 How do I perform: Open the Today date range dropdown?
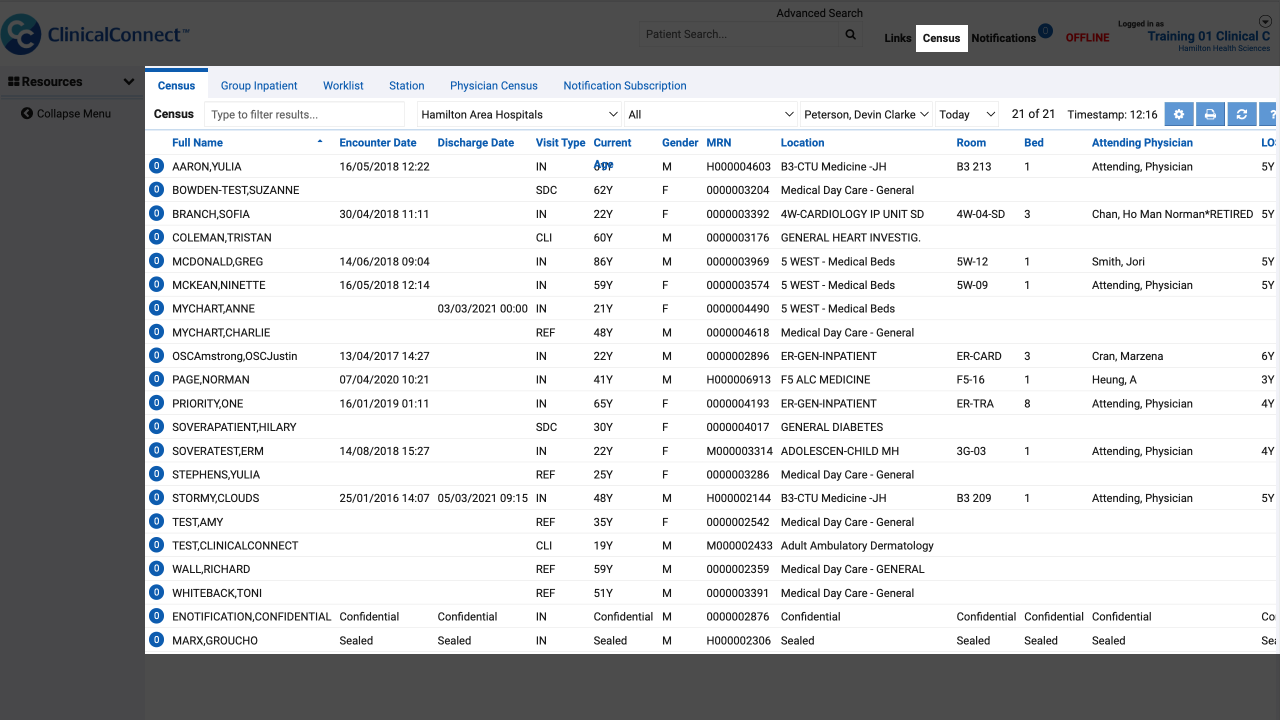tap(967, 114)
